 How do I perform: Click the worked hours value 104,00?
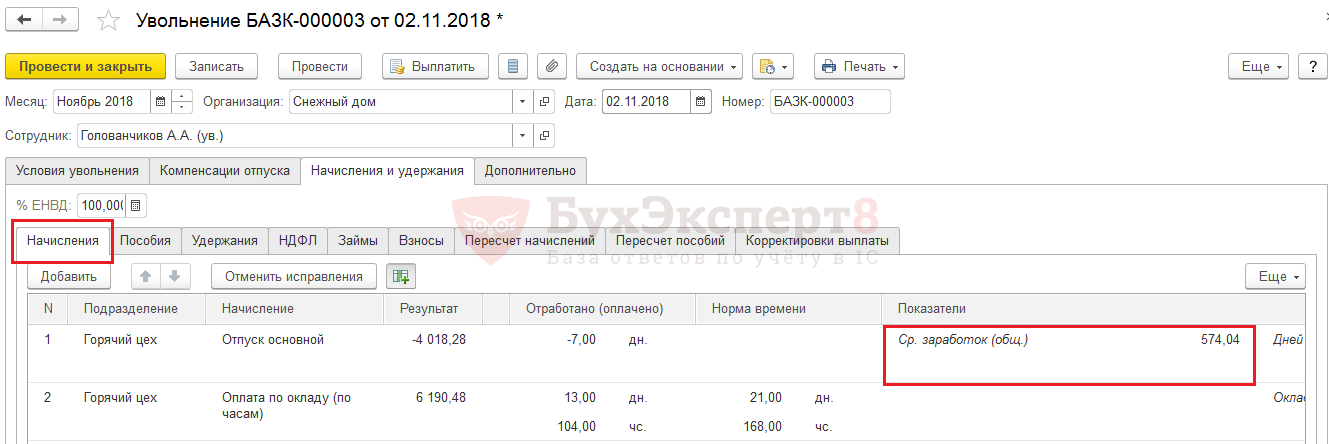pyautogui.click(x=576, y=426)
